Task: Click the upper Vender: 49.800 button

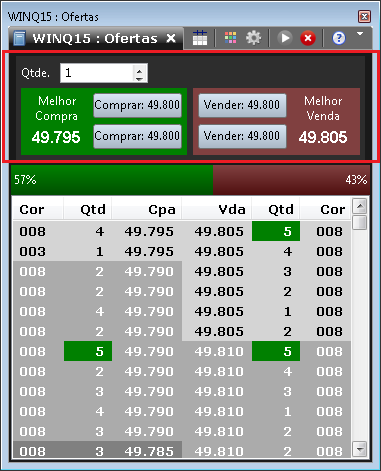Action: pyautogui.click(x=242, y=105)
